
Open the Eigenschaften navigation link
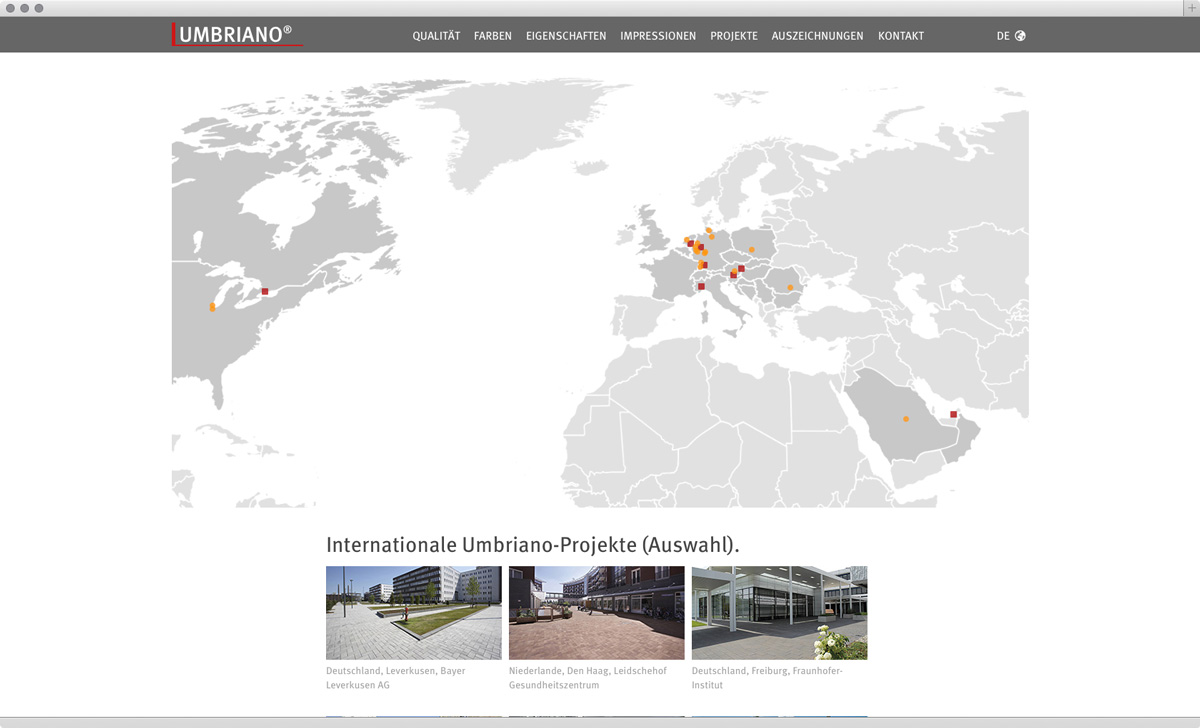(x=566, y=36)
